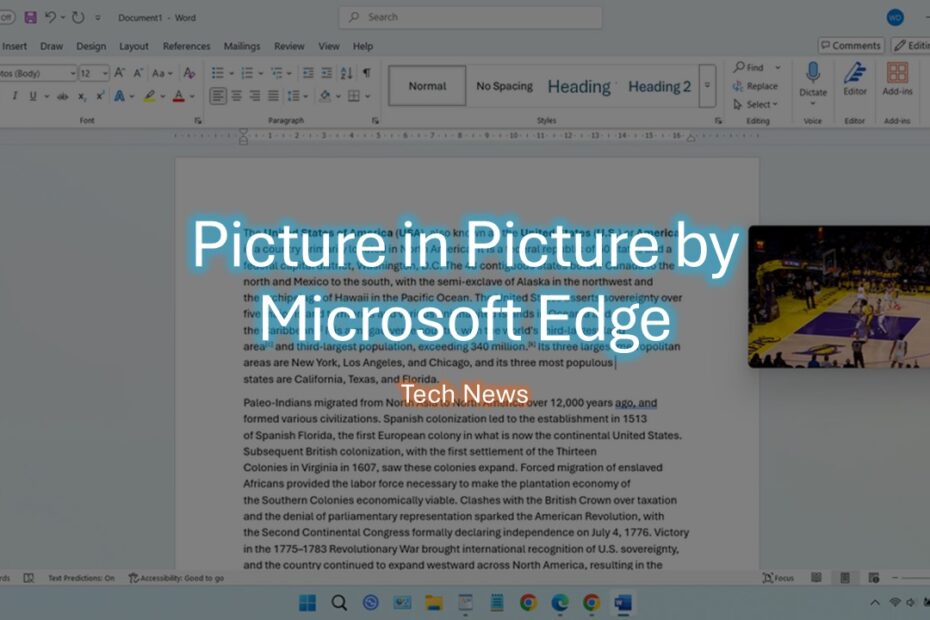The width and height of the screenshot is (930, 620).
Task: Click the Word icon in the taskbar
Action: click(x=623, y=603)
